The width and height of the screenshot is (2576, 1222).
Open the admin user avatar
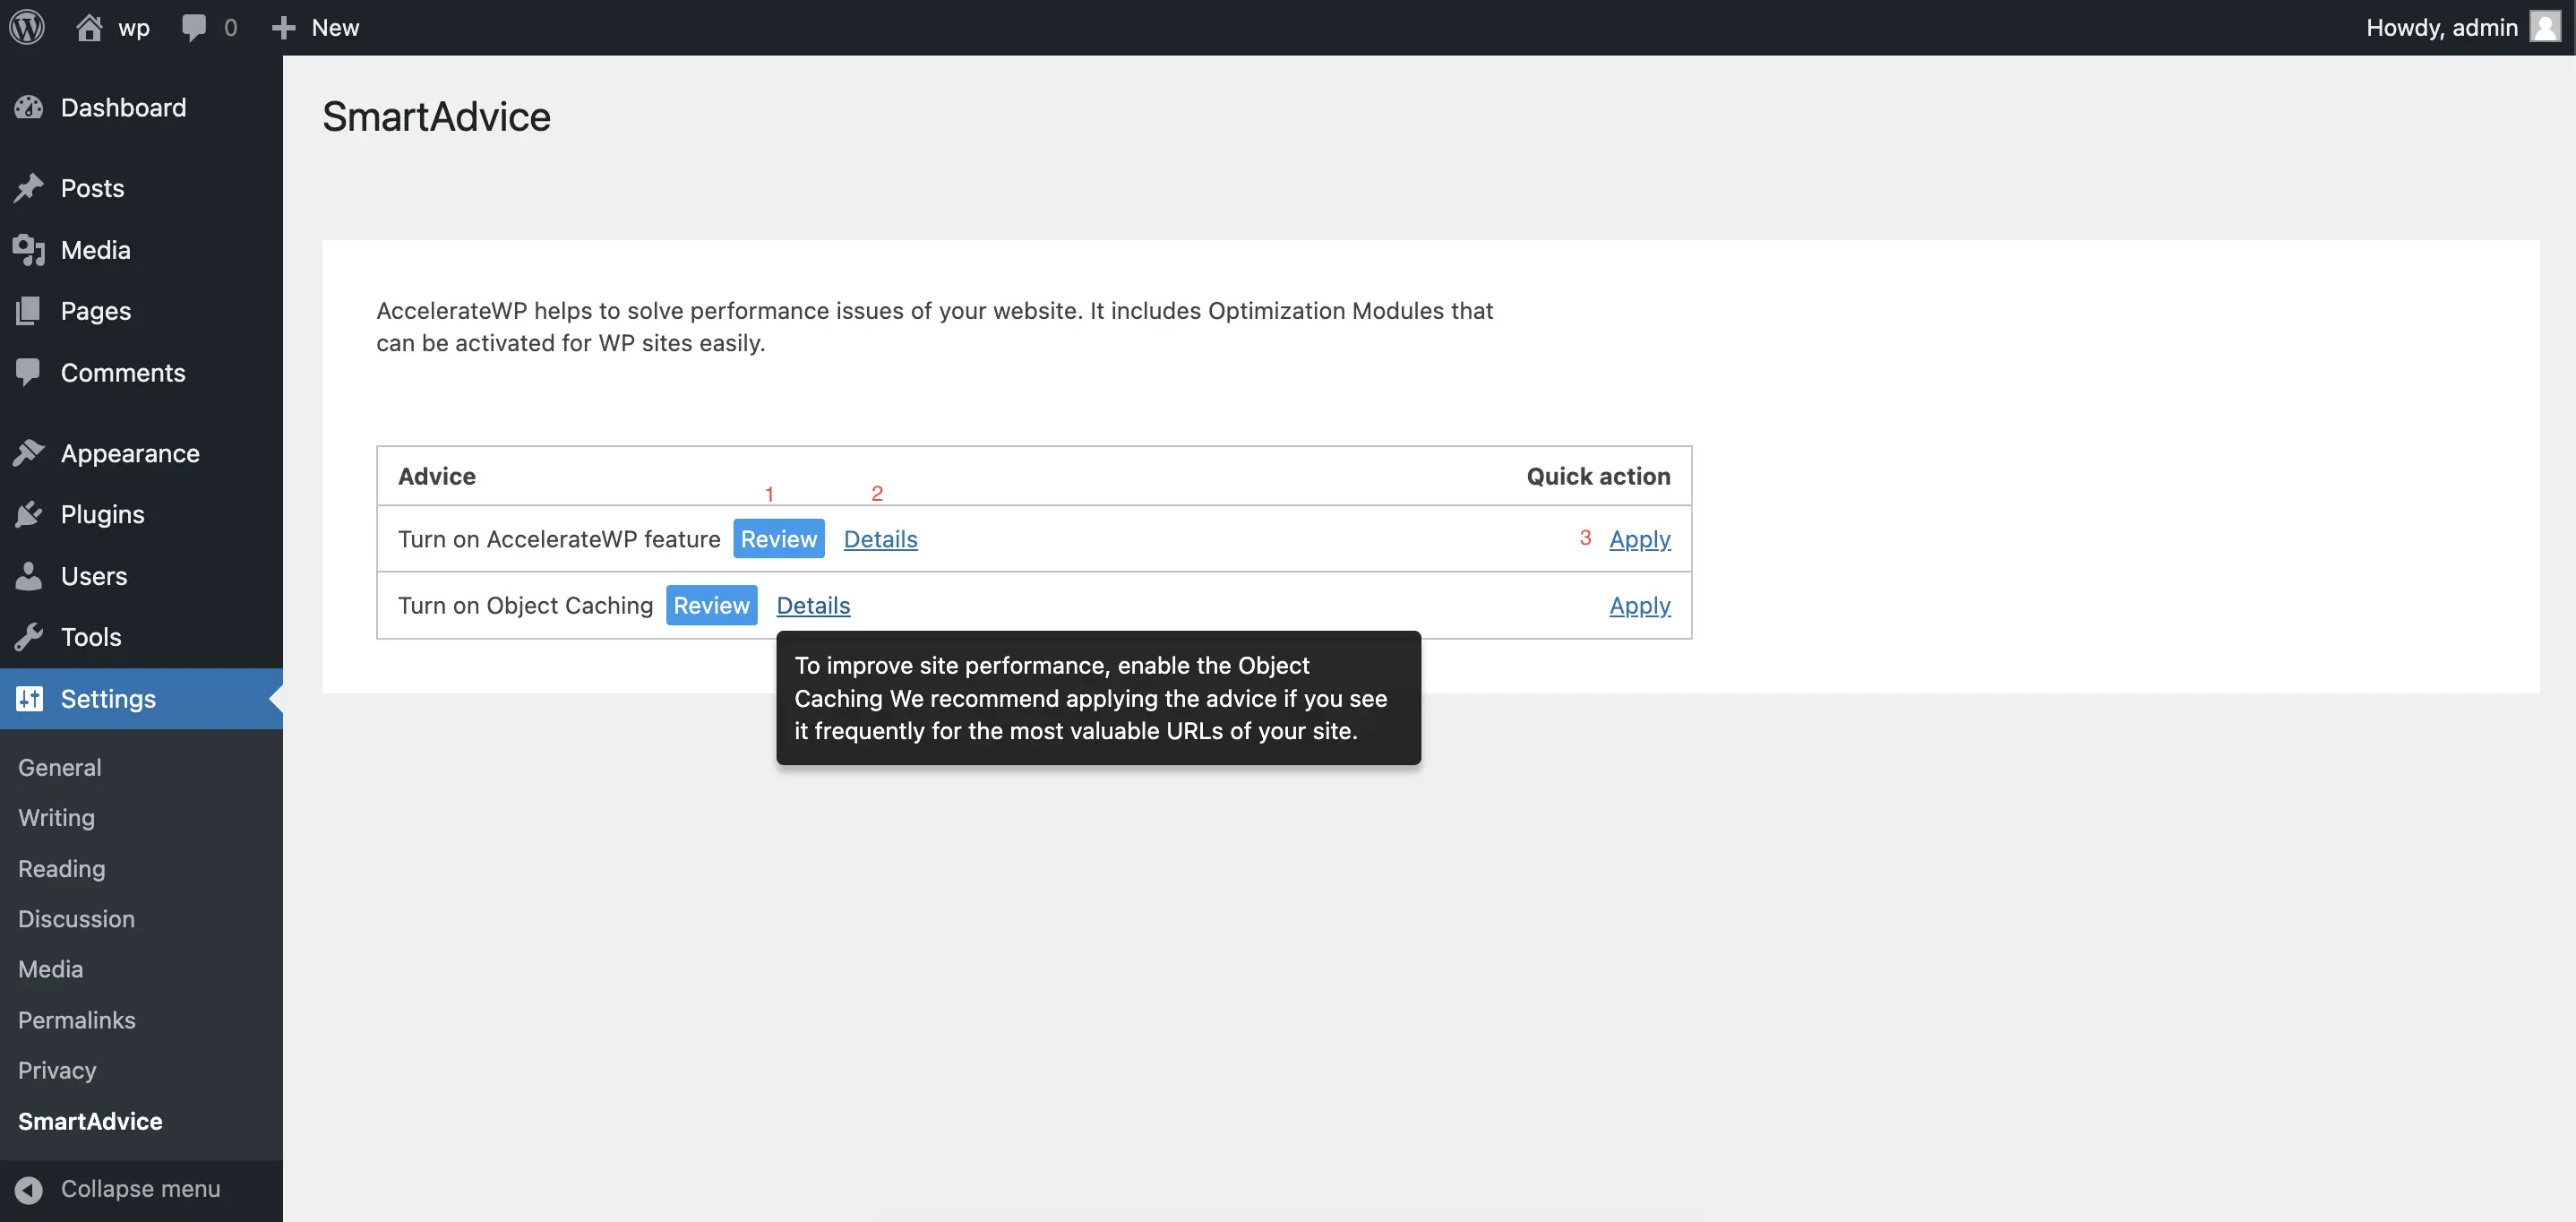click(2544, 27)
